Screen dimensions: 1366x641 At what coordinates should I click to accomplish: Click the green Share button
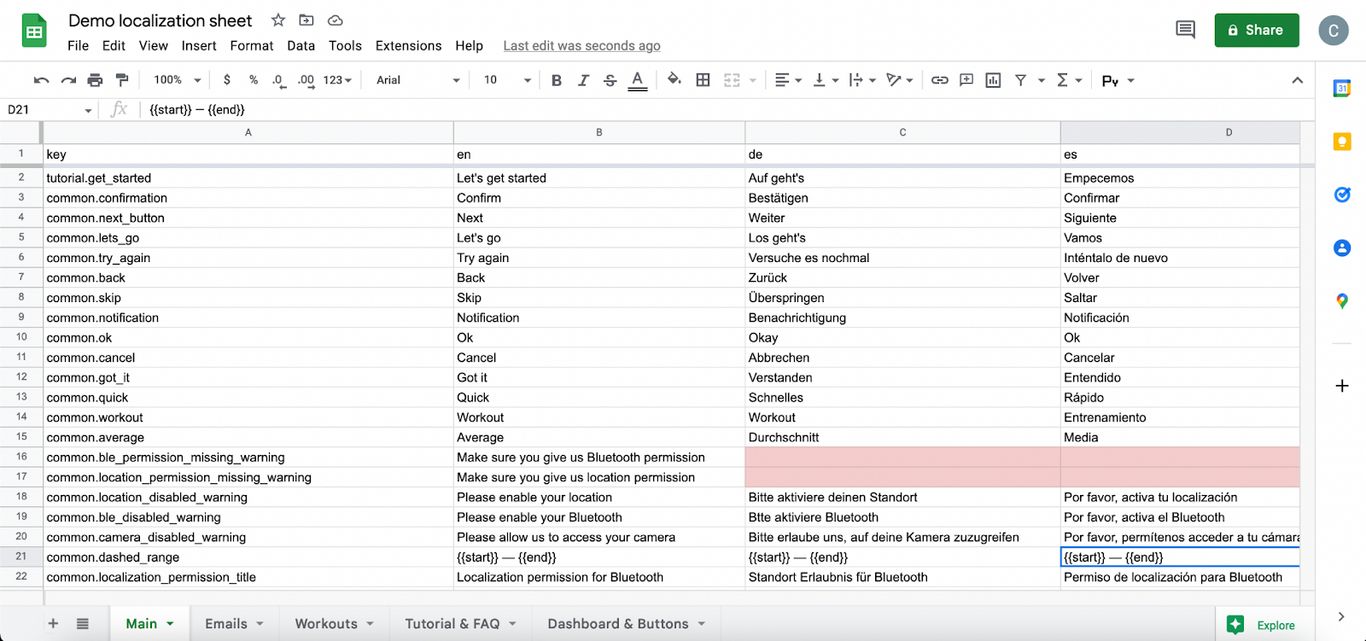coord(1256,30)
